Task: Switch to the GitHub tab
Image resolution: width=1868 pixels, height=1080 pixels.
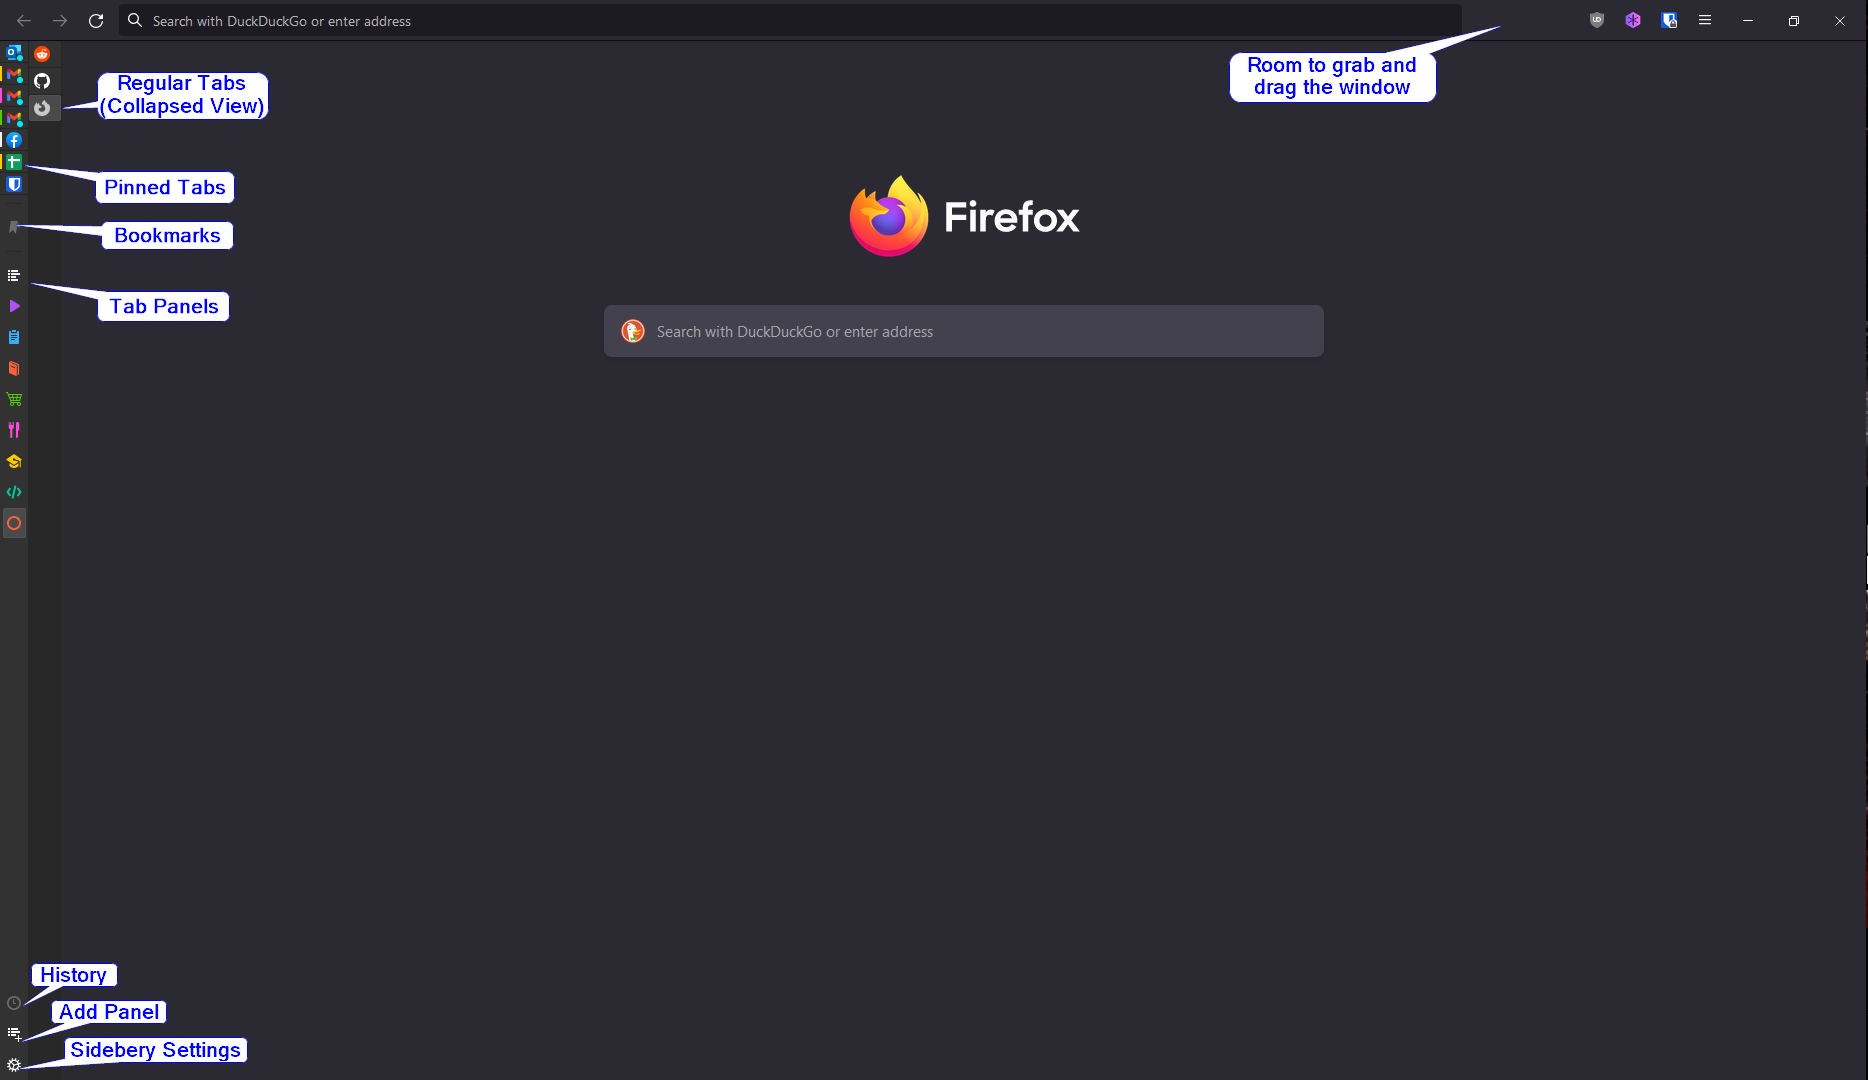Action: (x=42, y=81)
